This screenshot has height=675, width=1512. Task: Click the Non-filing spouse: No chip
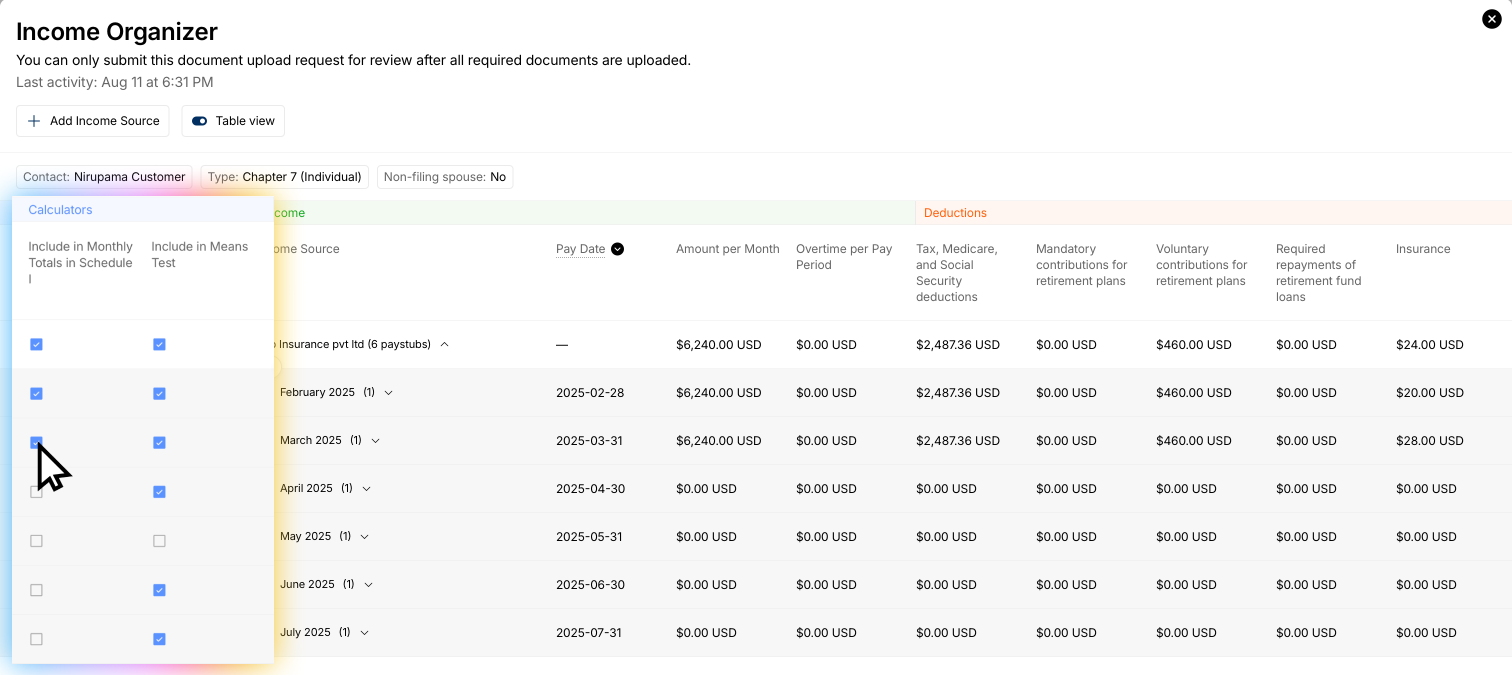point(445,177)
